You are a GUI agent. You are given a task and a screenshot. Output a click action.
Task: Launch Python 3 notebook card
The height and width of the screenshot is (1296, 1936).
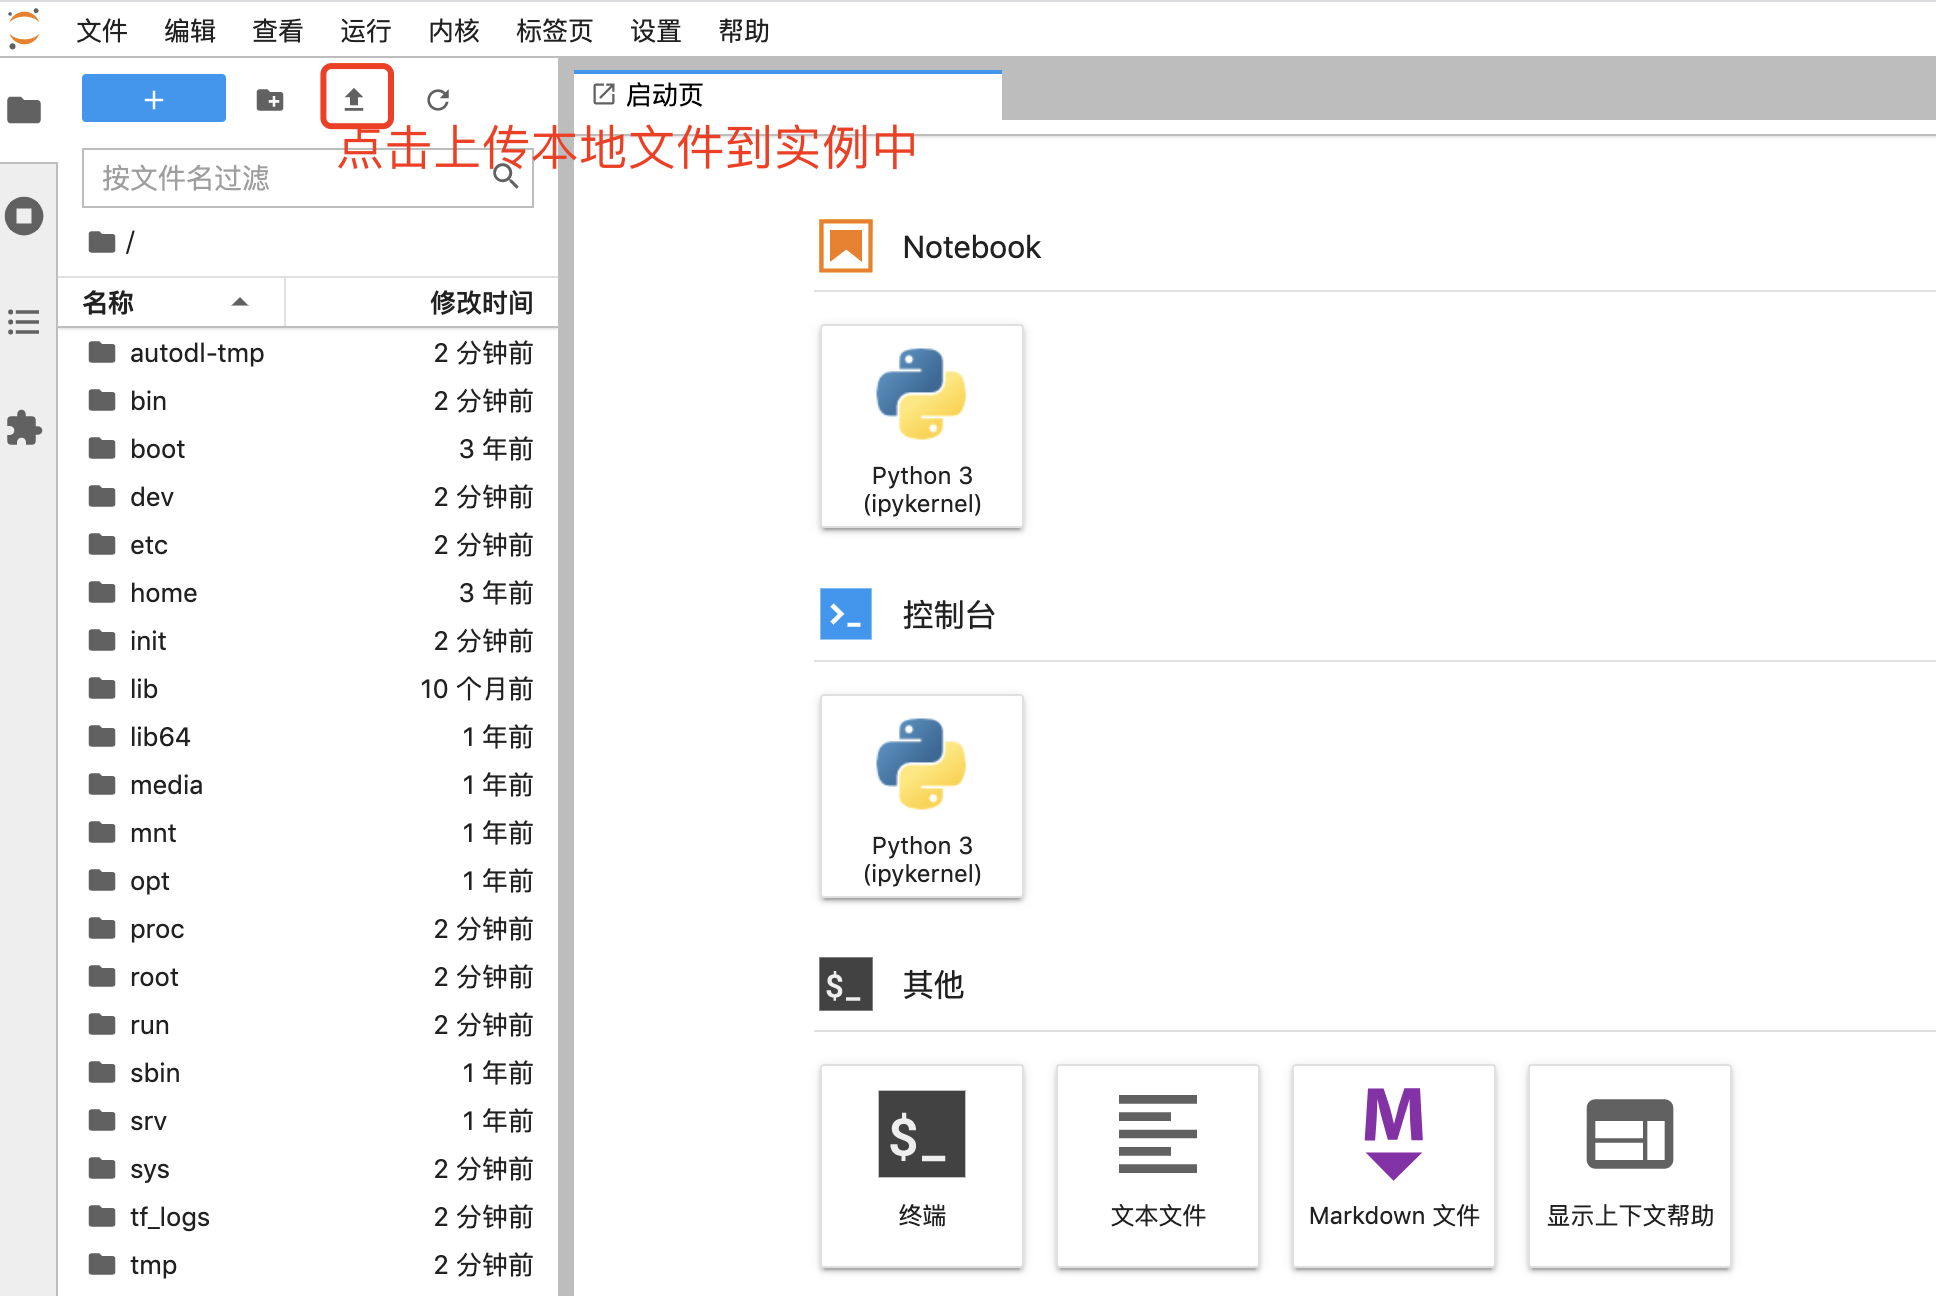pyautogui.click(x=922, y=426)
